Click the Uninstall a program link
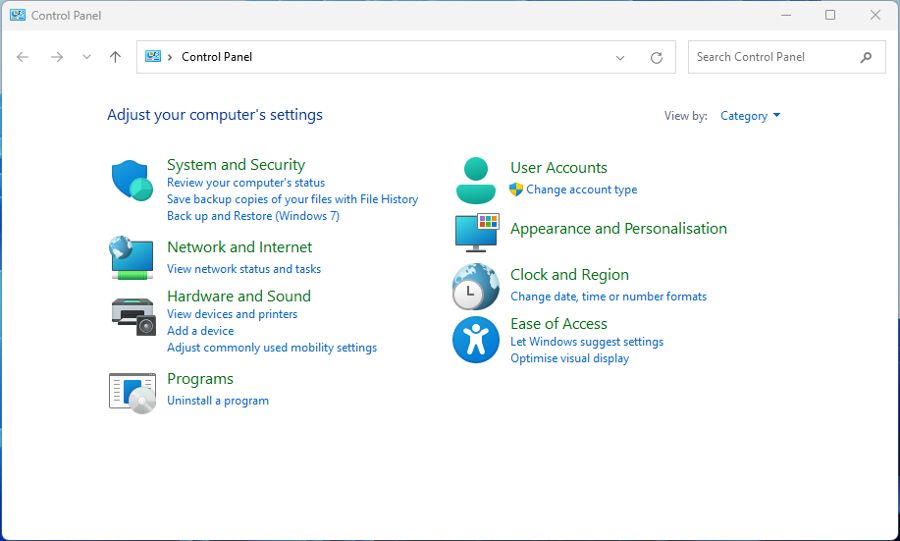900x541 pixels. tap(217, 401)
